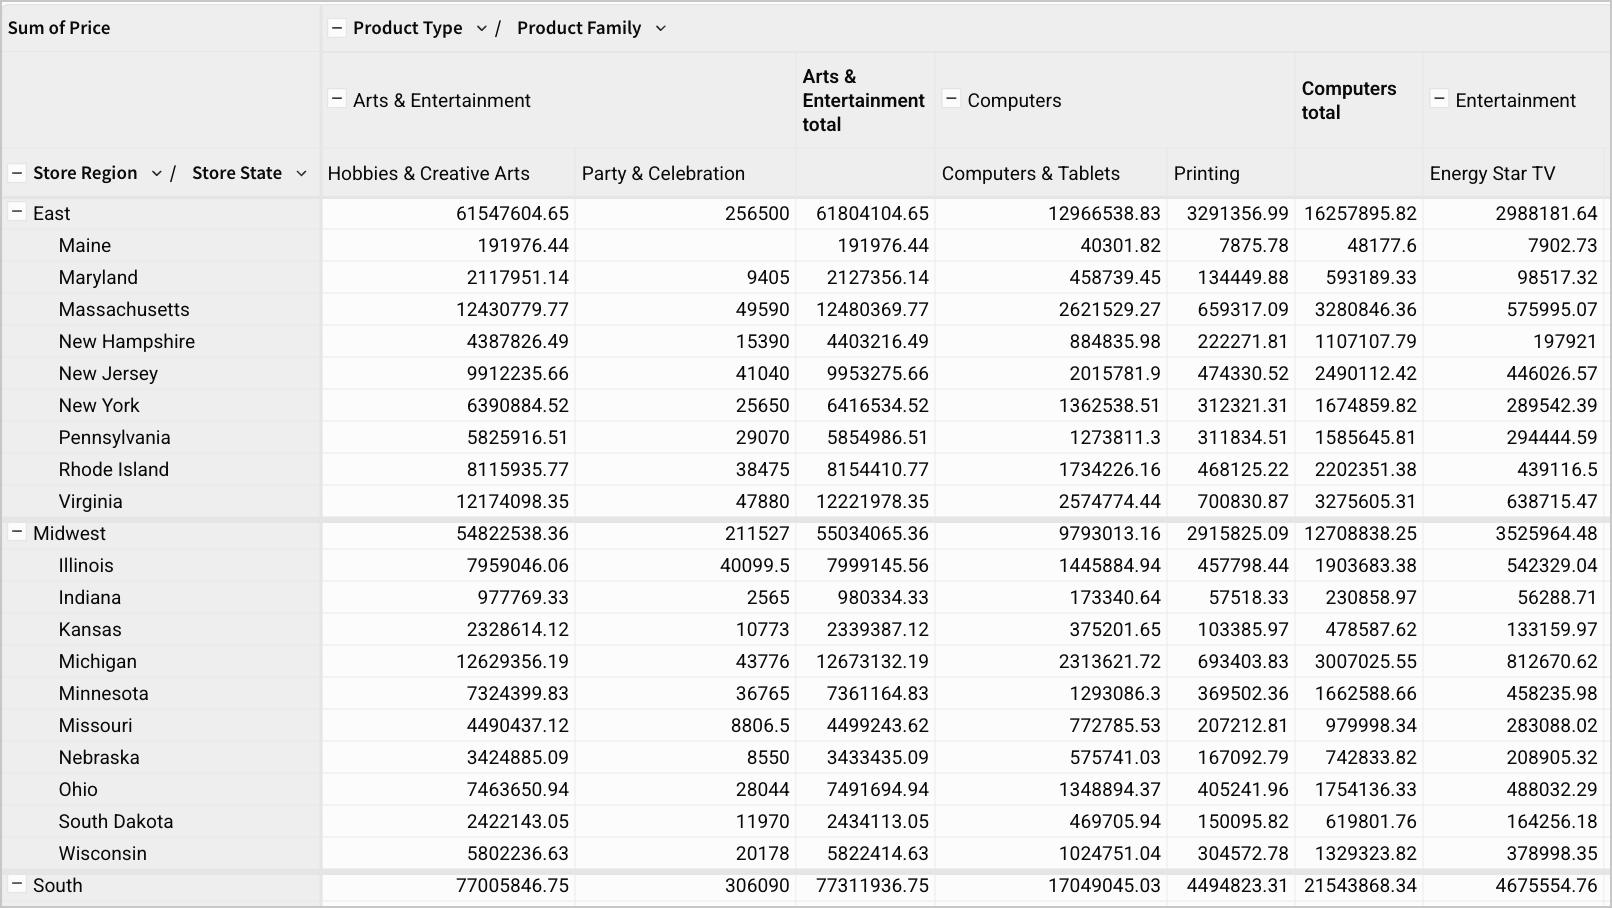Viewport: 1612px width, 908px height.
Task: Select Virginia's Arts & Entertainment total cell
Action: tap(865, 501)
